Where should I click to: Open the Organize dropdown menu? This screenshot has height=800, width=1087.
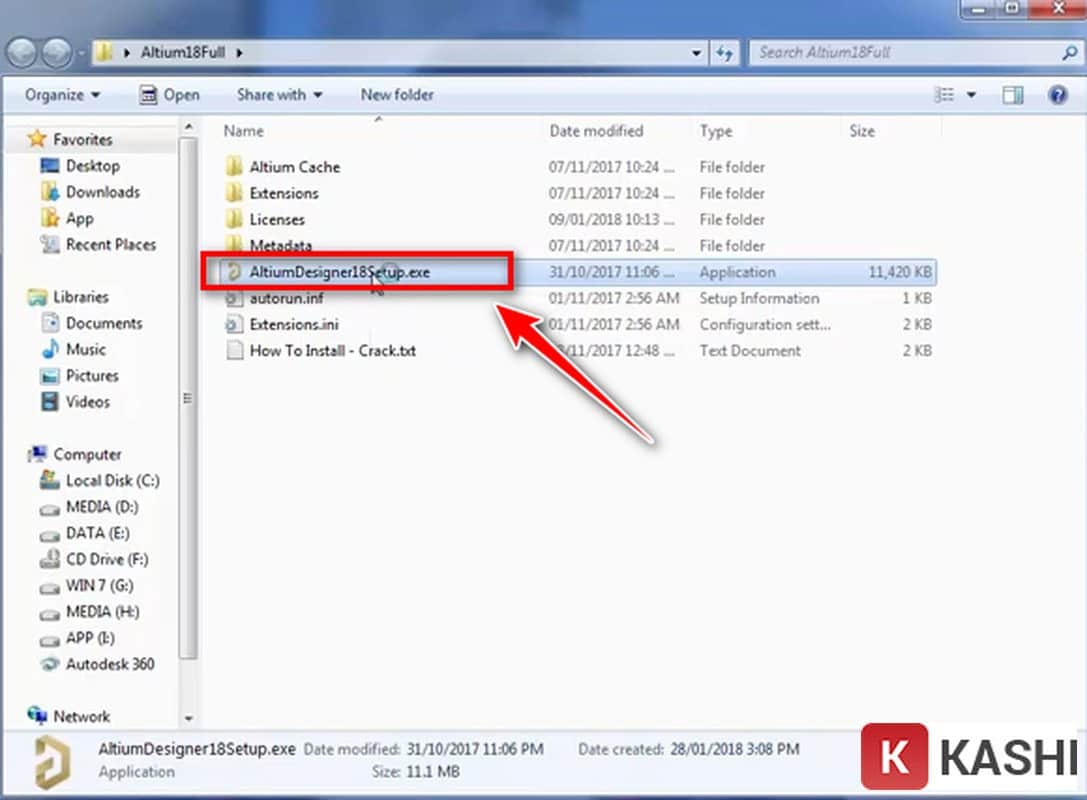(62, 94)
